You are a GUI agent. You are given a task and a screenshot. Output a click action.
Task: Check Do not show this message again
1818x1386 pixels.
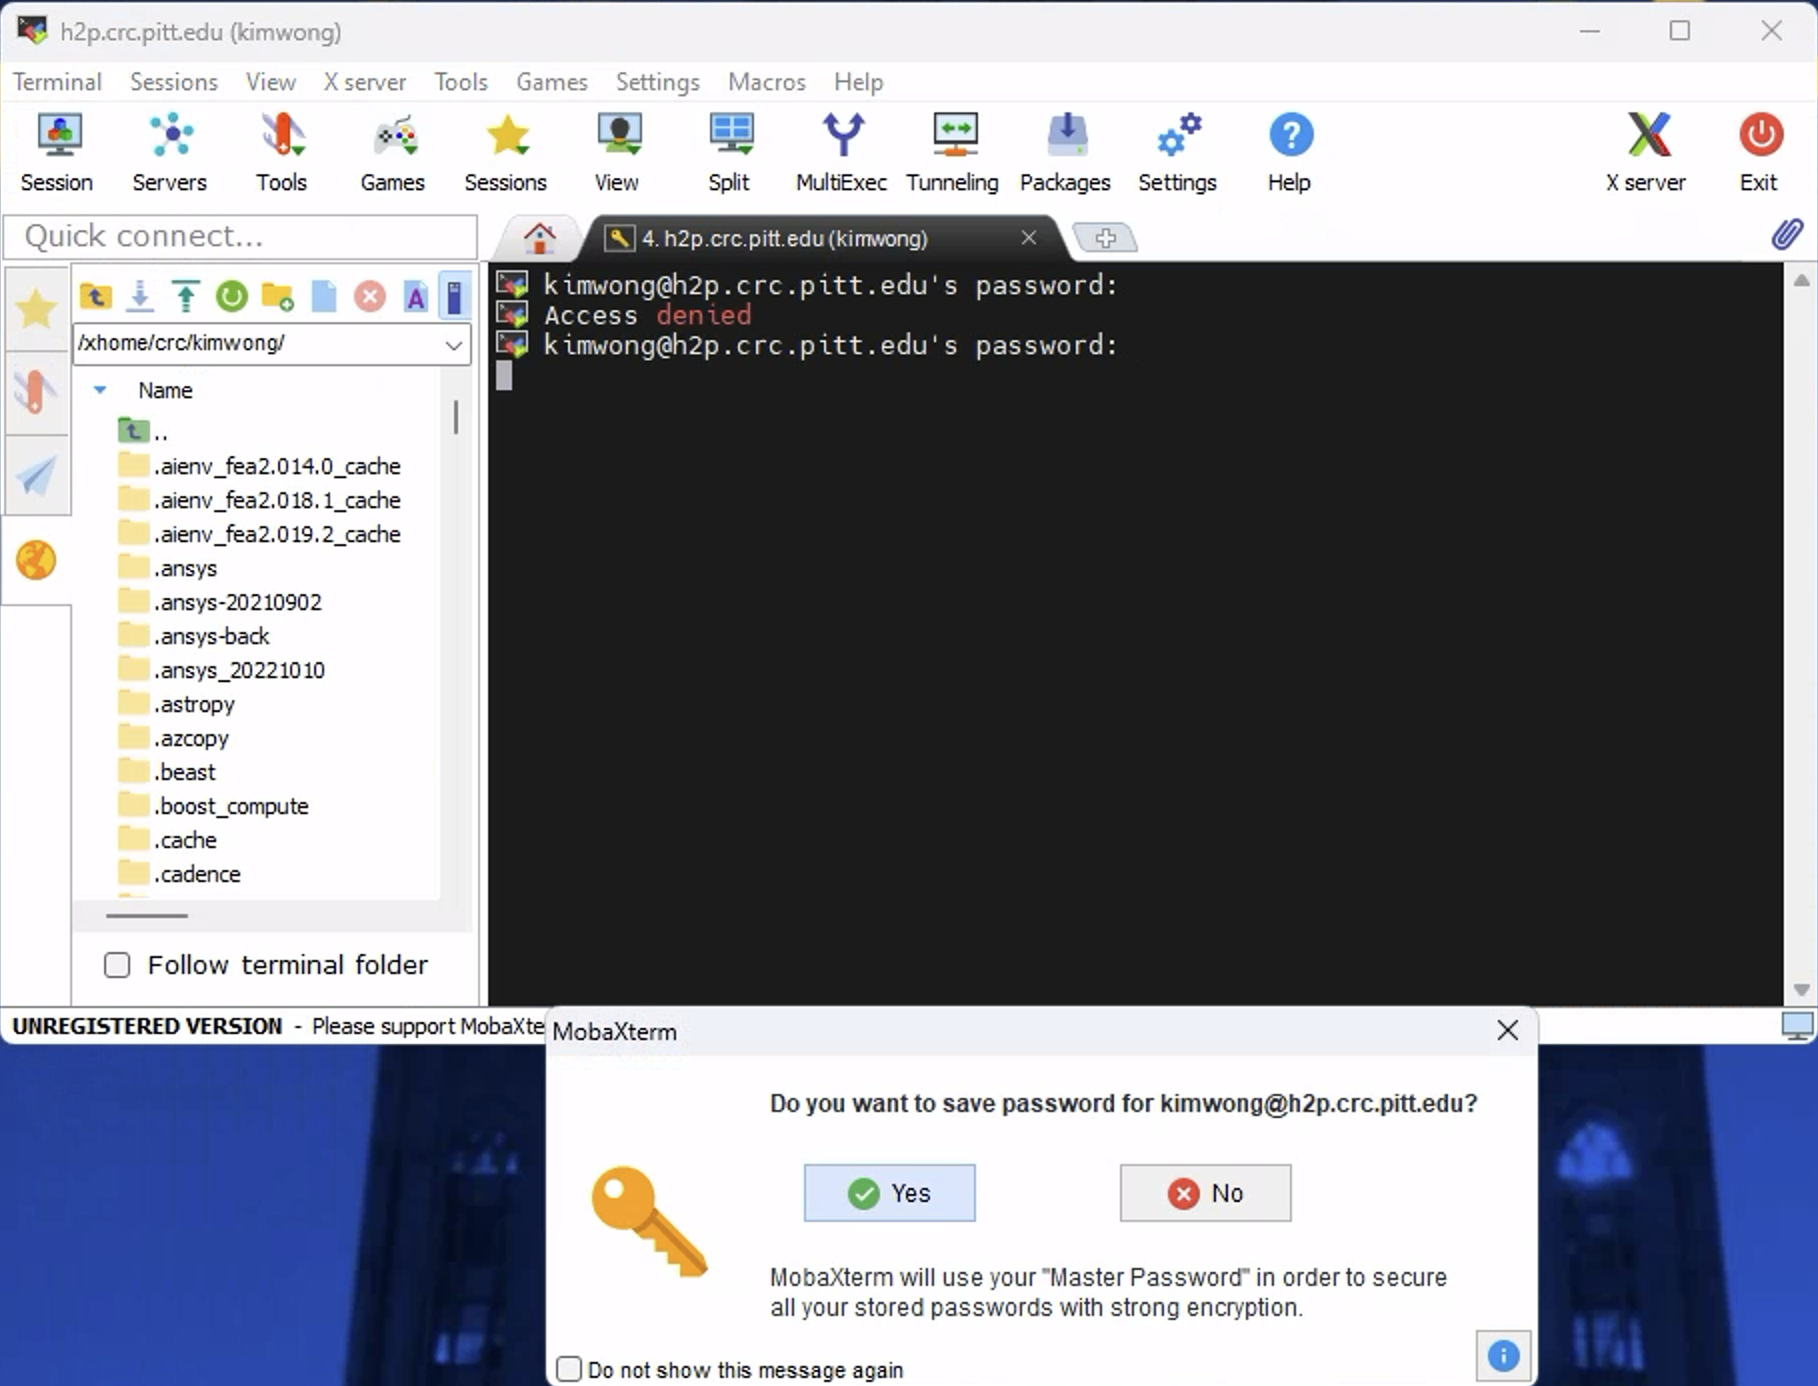click(569, 1369)
